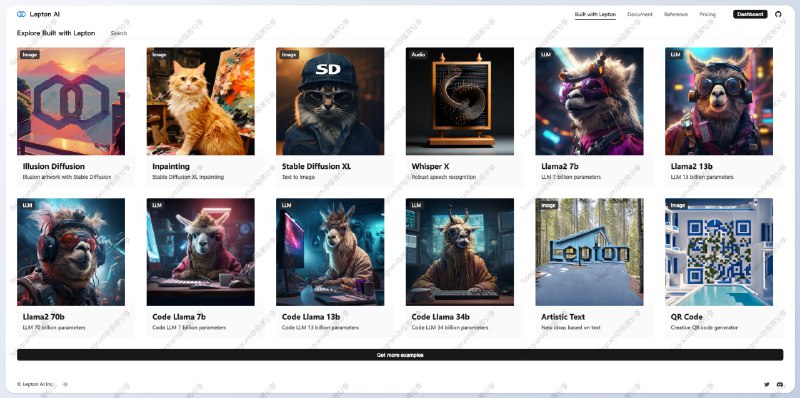Select the Llama2 13b card
Viewport: 800px width, 398px height.
pos(719,117)
